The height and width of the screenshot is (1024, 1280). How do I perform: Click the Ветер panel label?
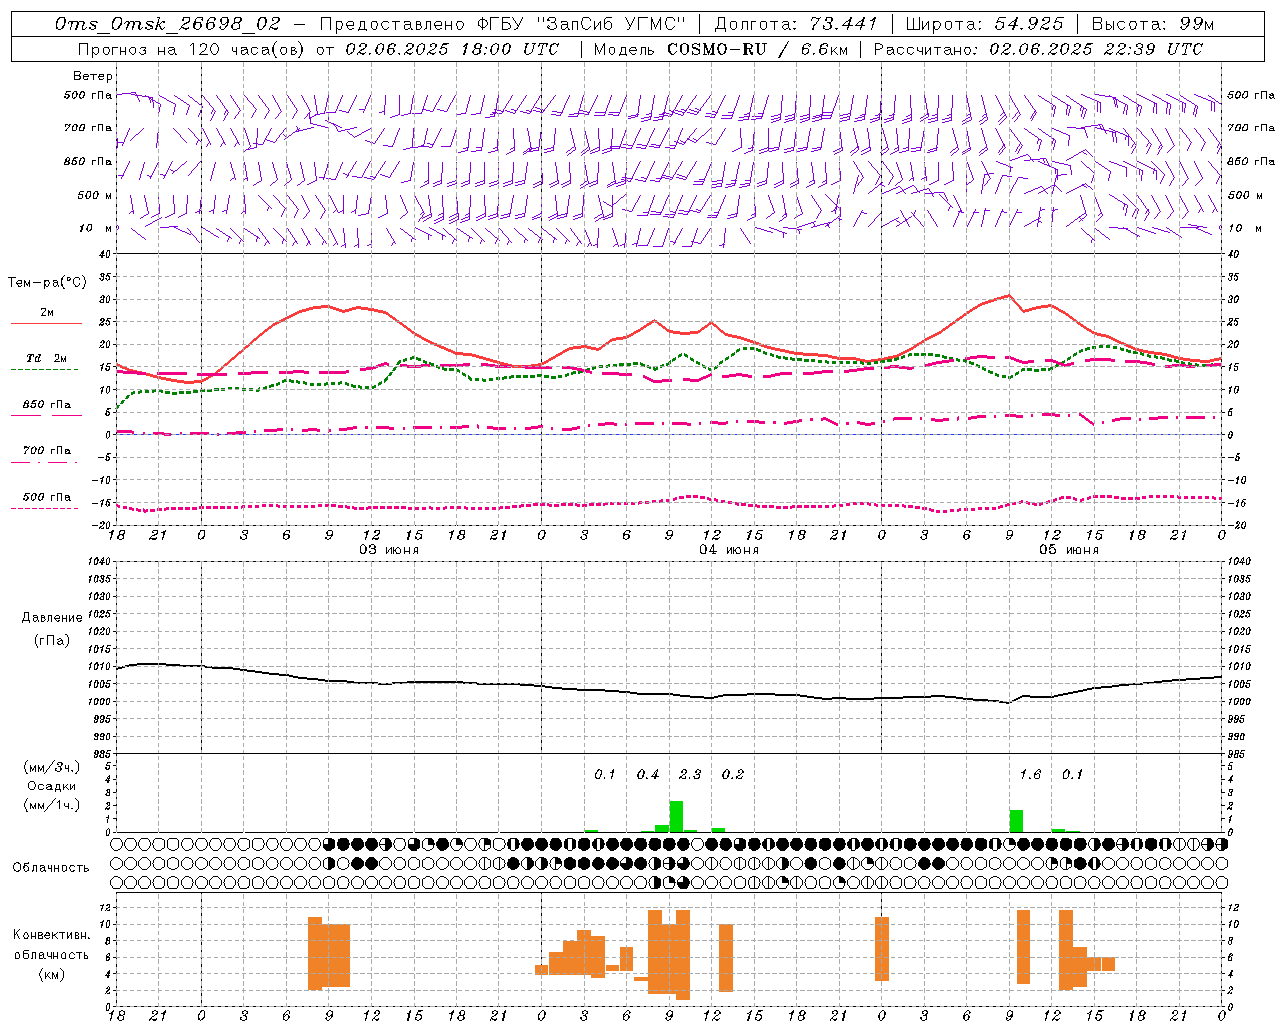[93, 76]
